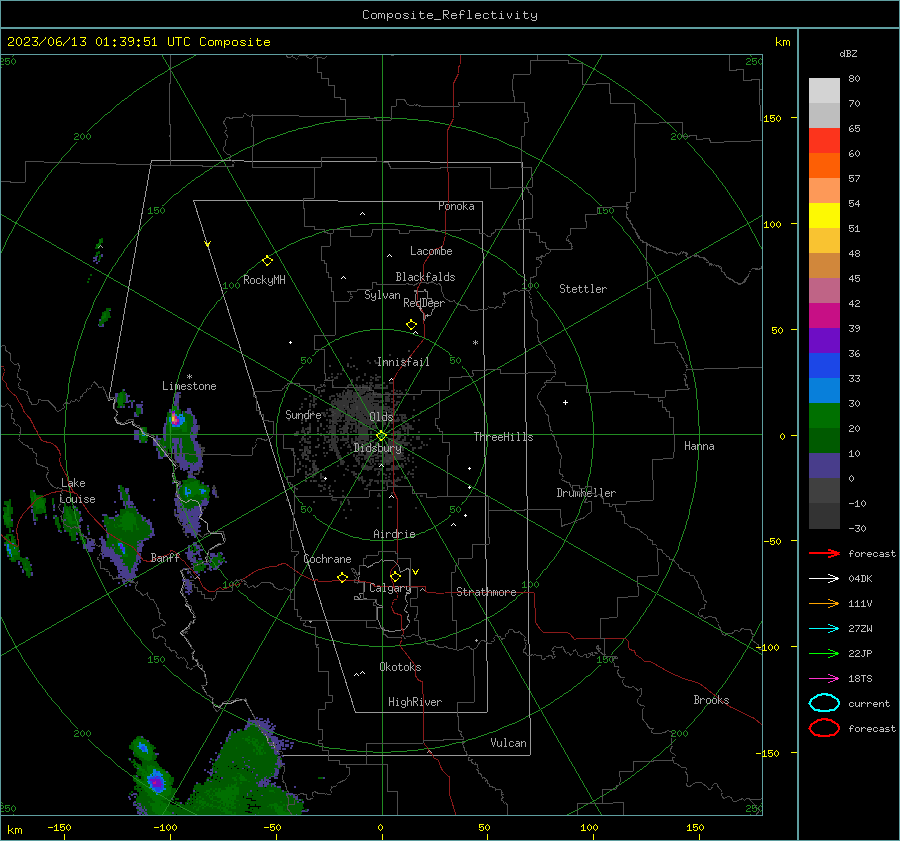Click the Composite_Reflectivity title

coord(450,15)
